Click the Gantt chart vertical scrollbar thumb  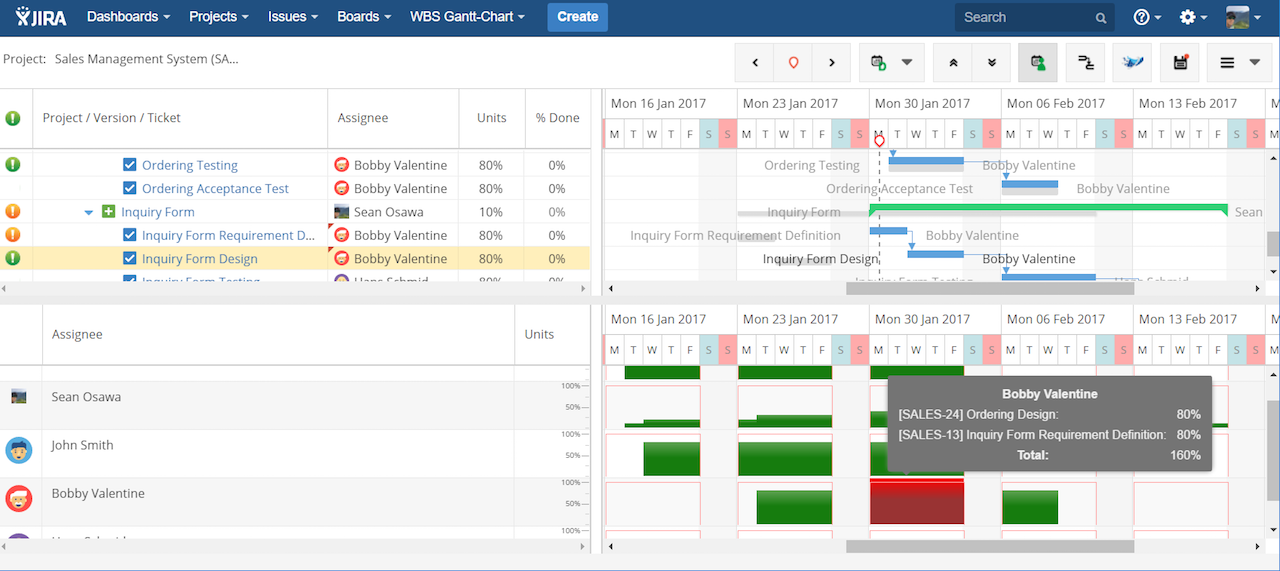tap(1273, 244)
